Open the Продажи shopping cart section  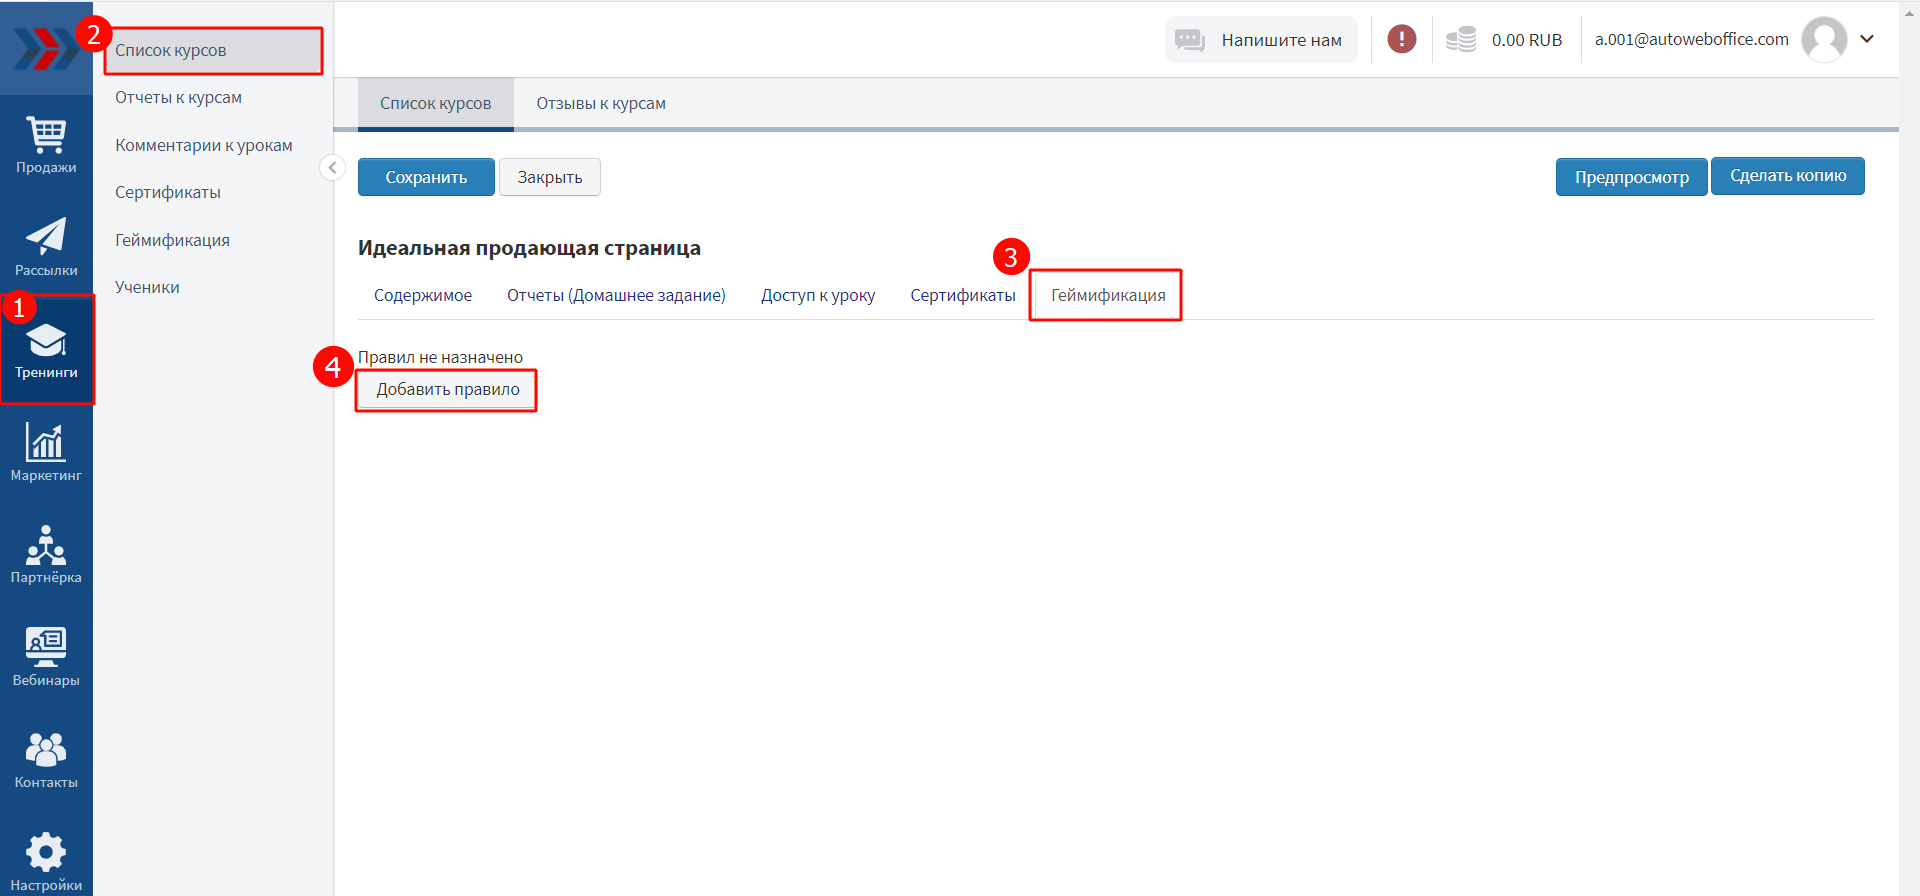[46, 145]
